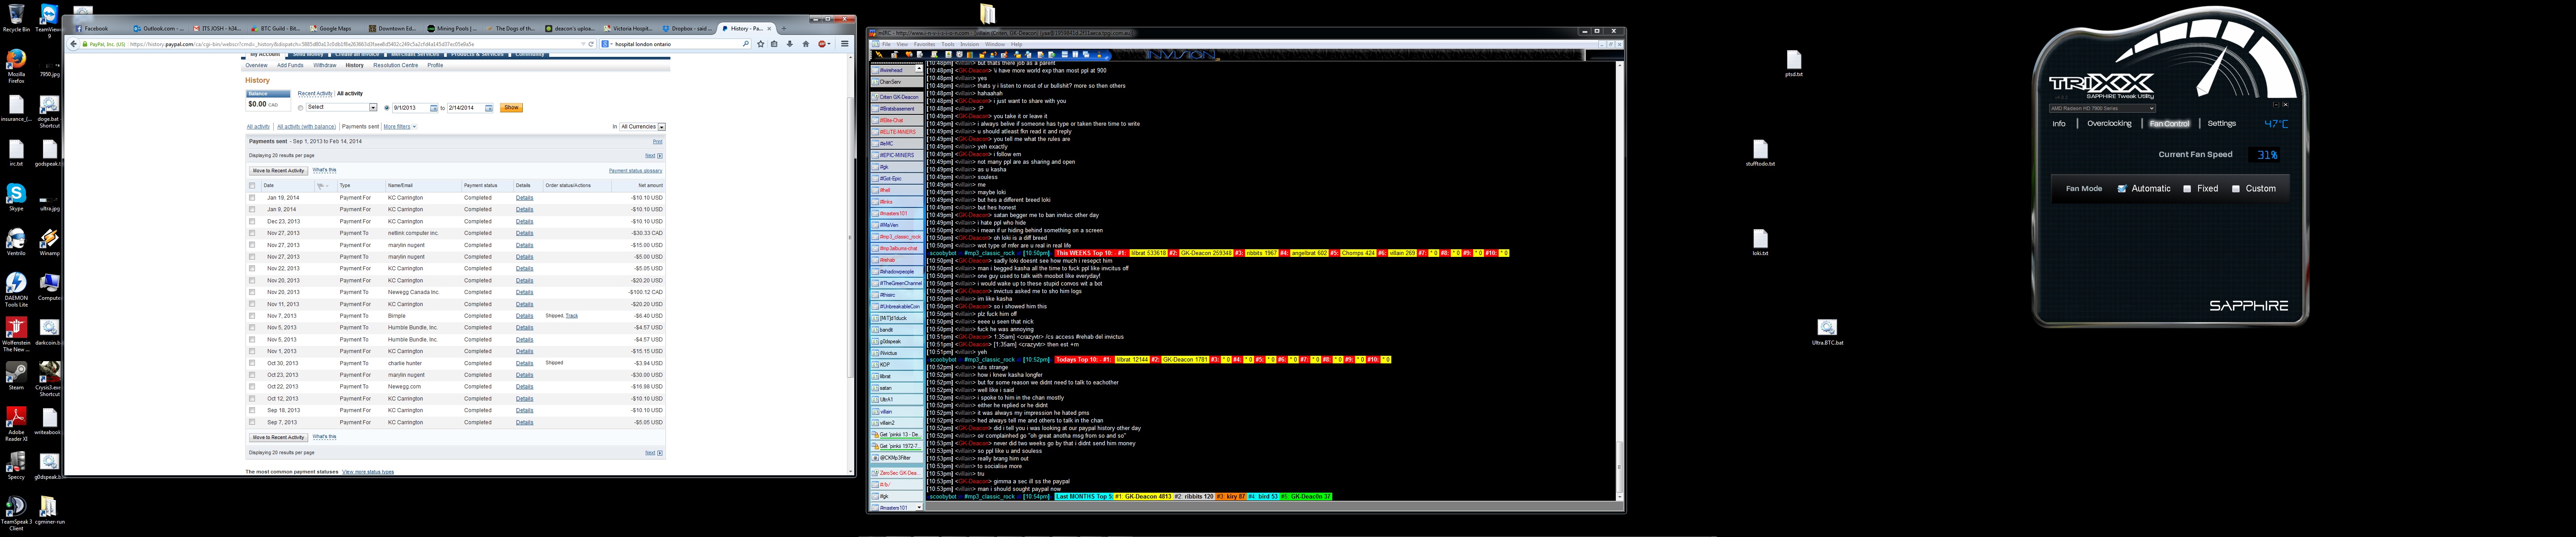
Task: Enable the Automatic fan mode checkbox
Action: pos(2121,189)
